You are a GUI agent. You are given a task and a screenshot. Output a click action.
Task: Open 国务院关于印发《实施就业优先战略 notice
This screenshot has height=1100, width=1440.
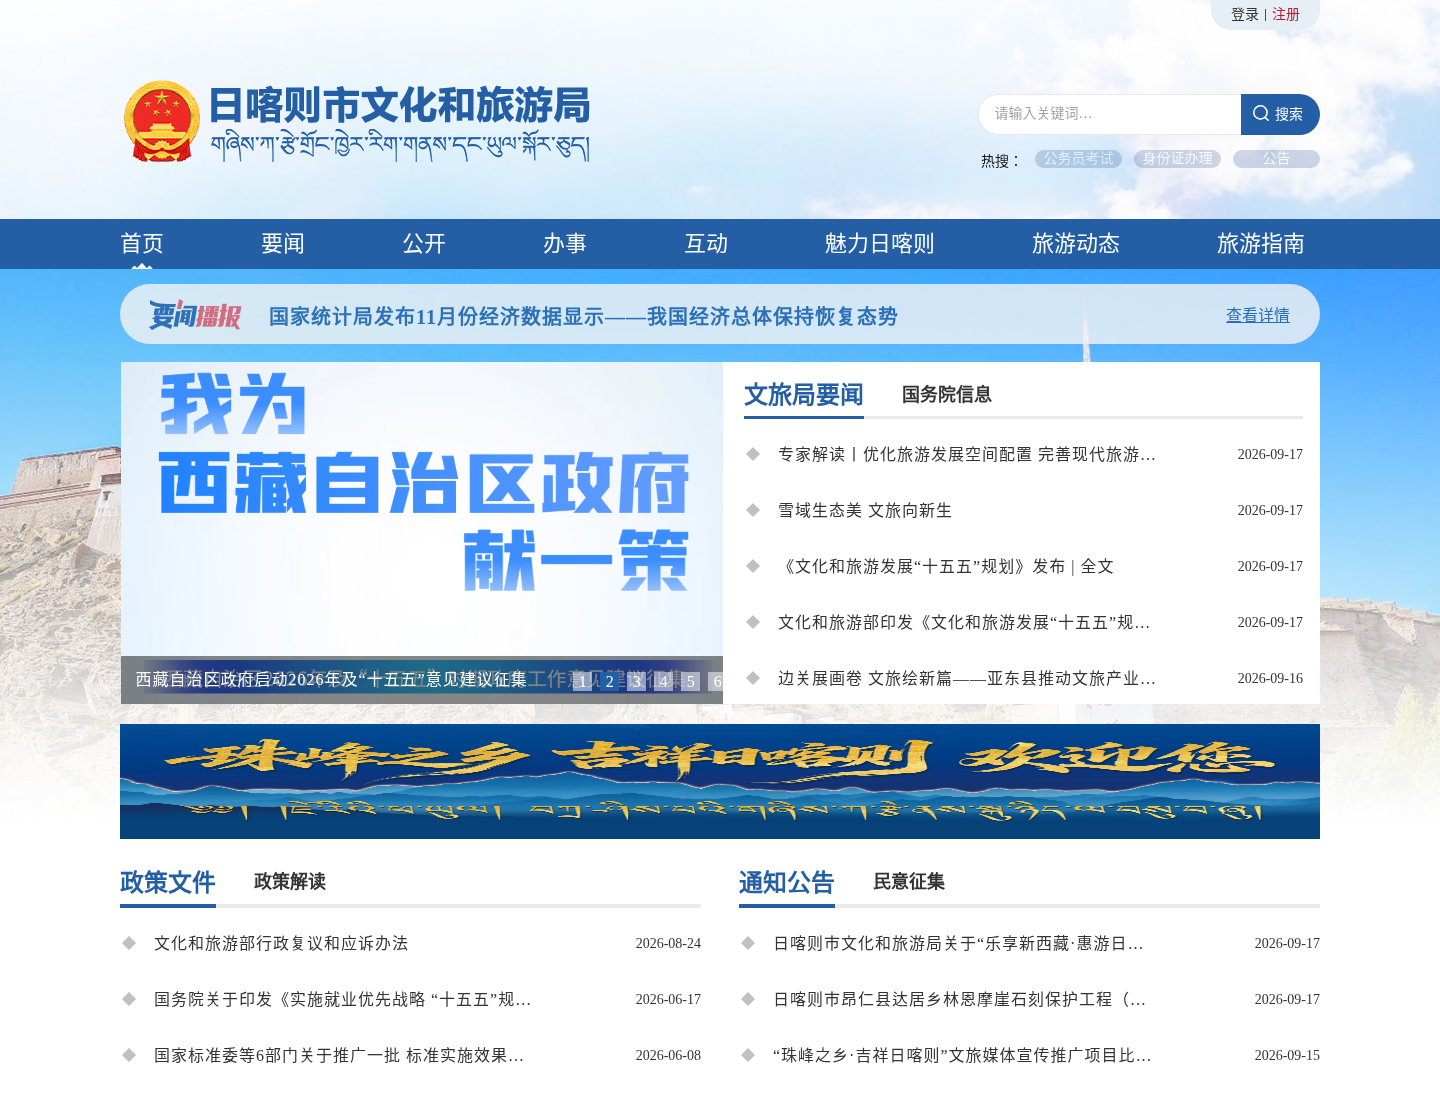pyautogui.click(x=342, y=999)
